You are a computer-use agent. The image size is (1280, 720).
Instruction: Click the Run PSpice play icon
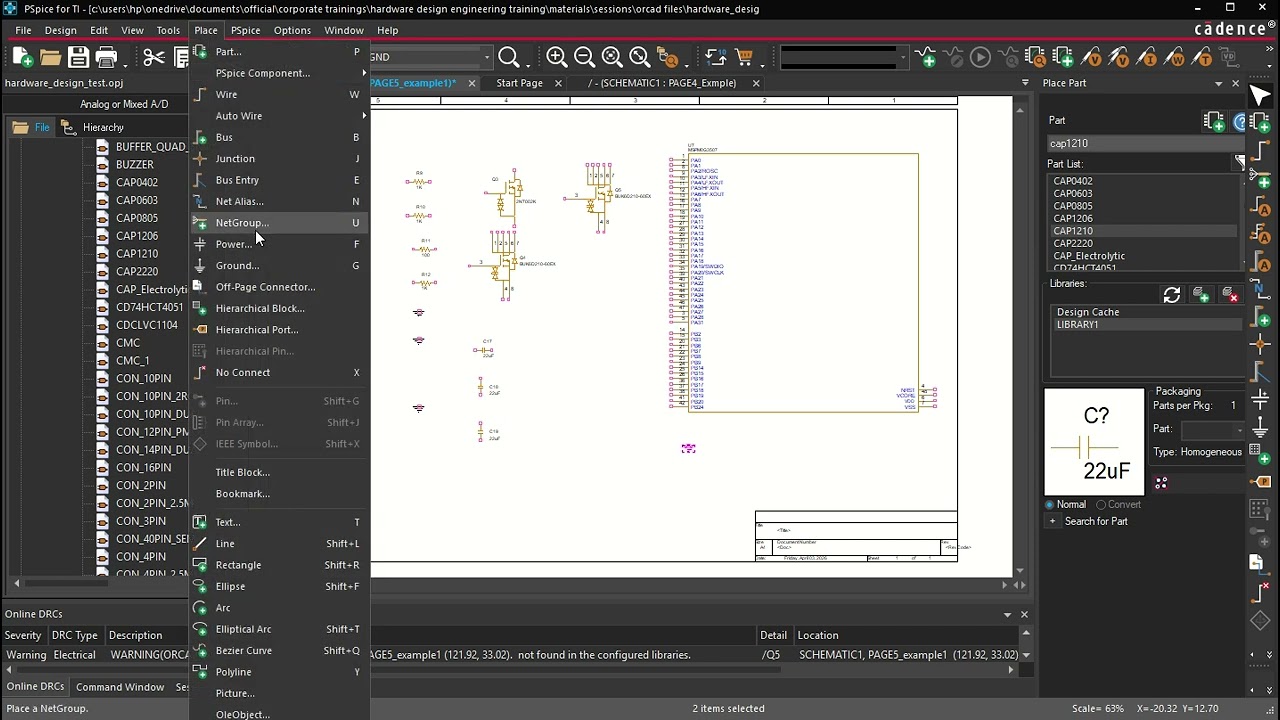980,58
